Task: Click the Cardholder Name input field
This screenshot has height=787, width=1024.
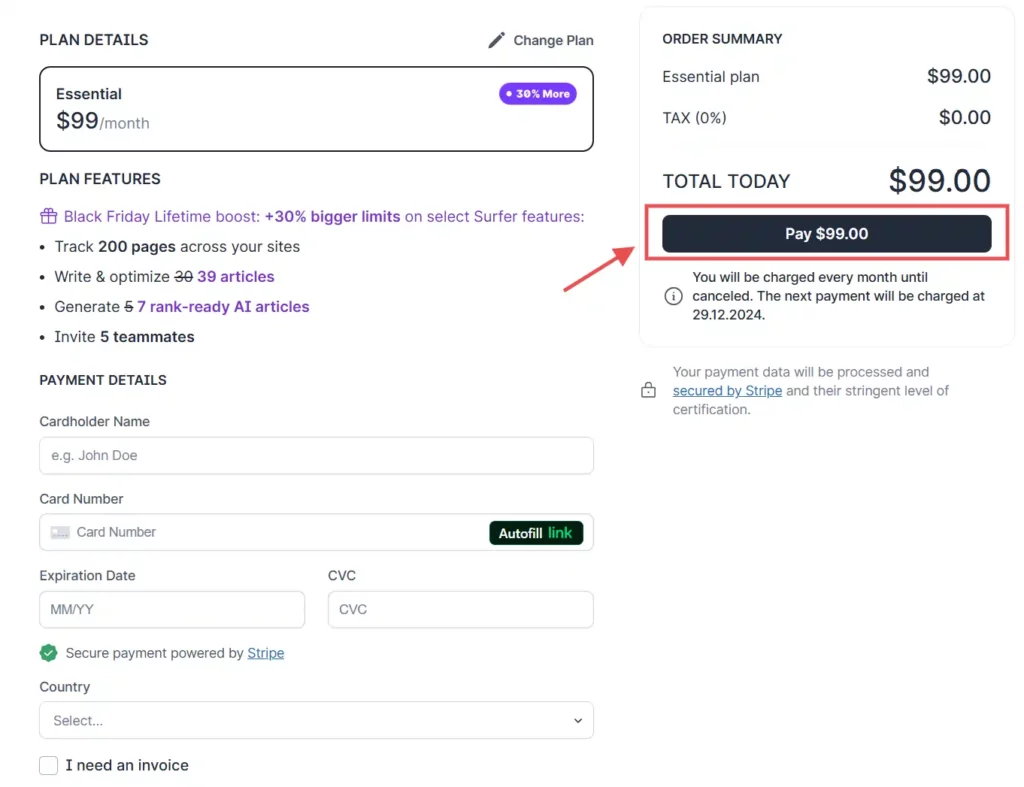Action: click(316, 455)
